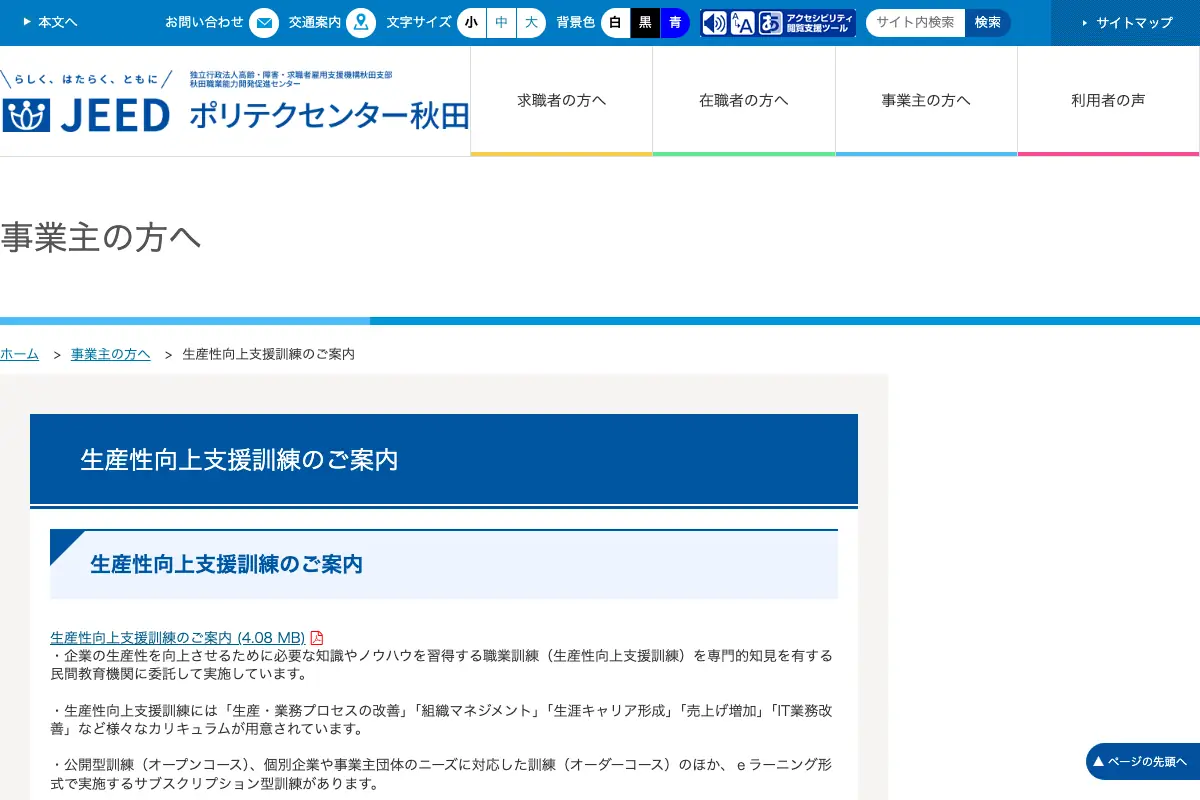Set text size to 中
1200x800 pixels.
pos(501,22)
